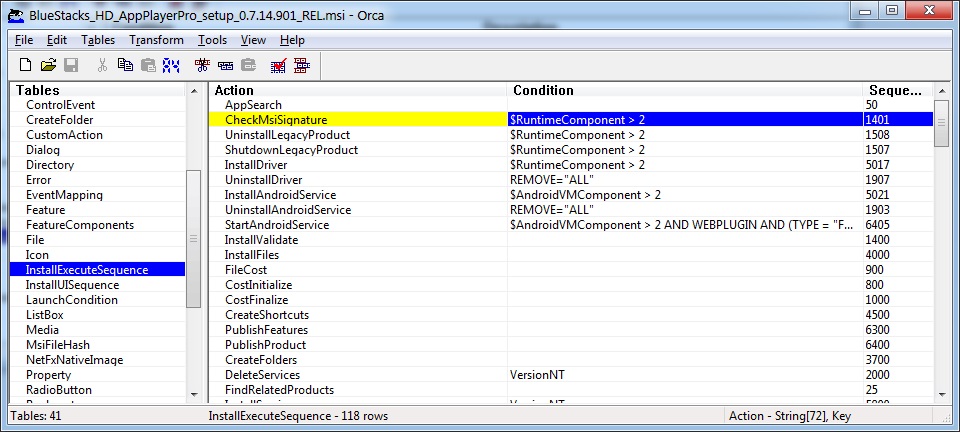960x432 pixels.
Task: Click the Action column header
Action: pos(234,90)
